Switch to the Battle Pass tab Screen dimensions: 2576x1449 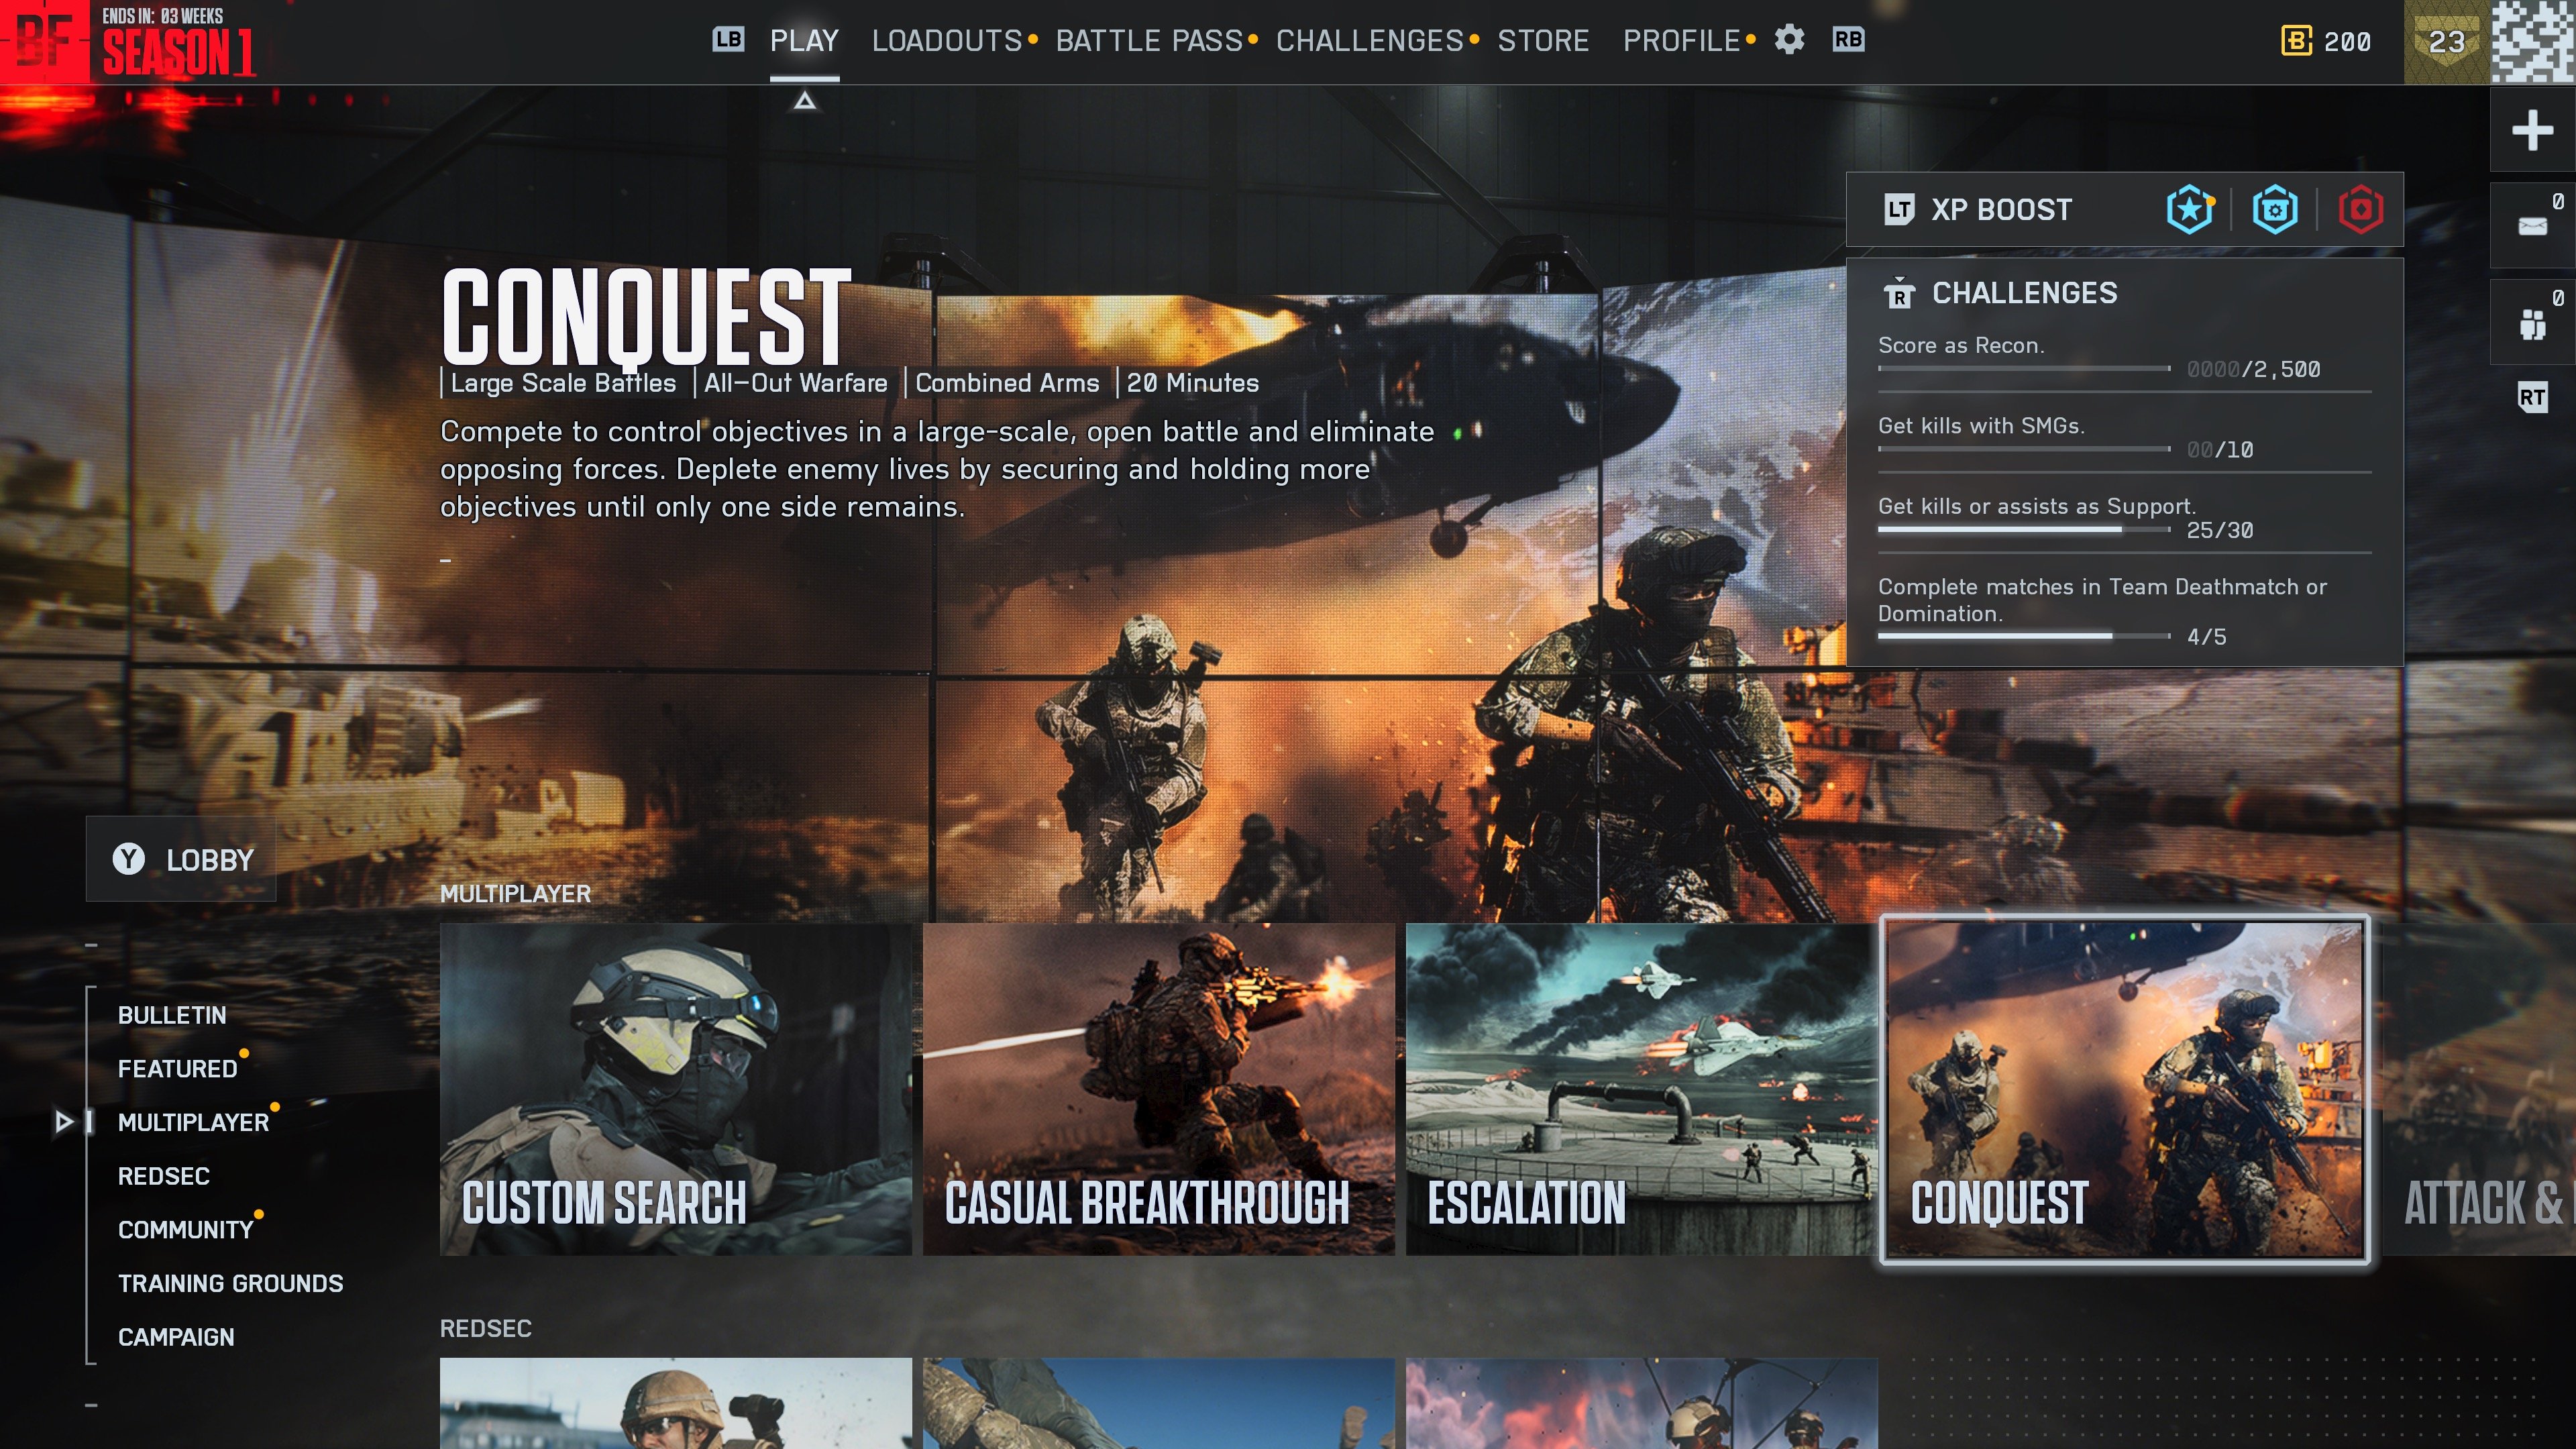(1149, 41)
